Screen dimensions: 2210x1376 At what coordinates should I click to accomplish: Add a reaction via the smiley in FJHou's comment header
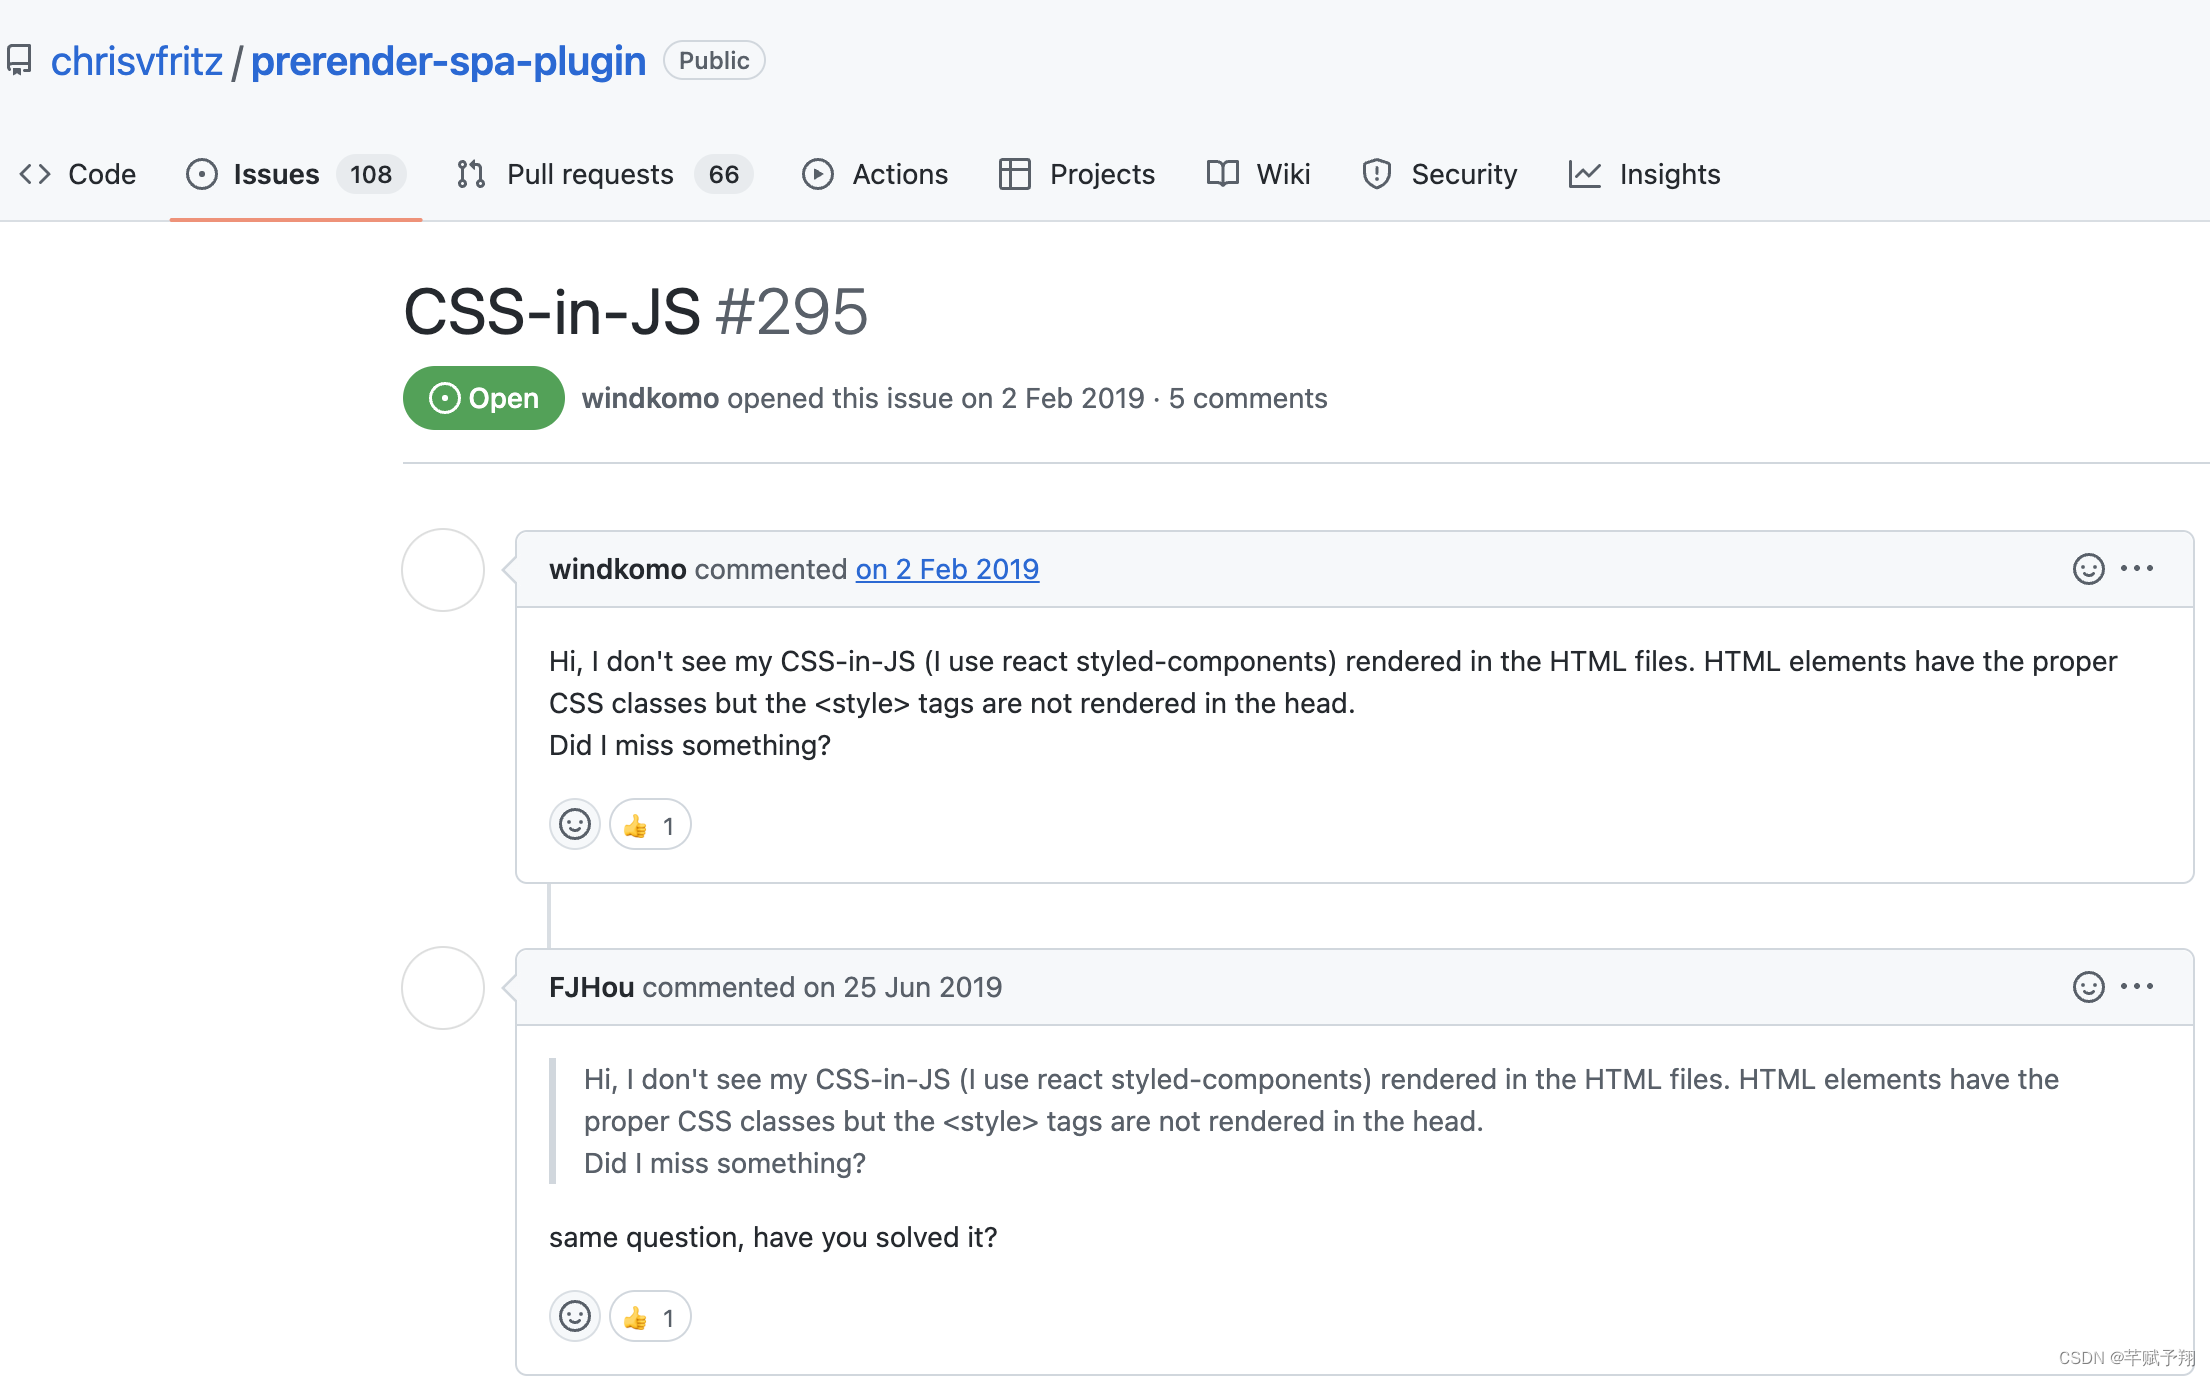2089,987
